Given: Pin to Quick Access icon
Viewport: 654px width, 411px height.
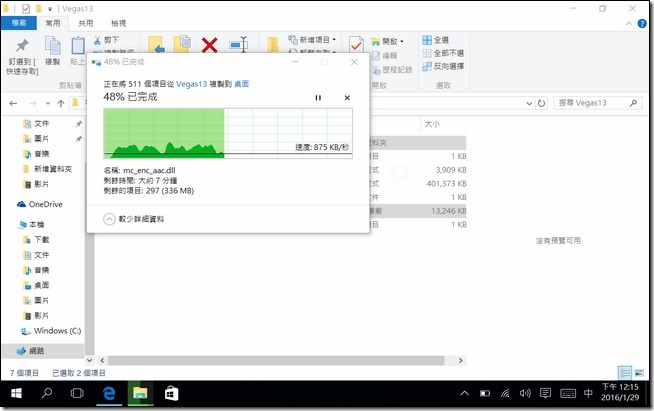Looking at the screenshot, I should (x=22, y=45).
